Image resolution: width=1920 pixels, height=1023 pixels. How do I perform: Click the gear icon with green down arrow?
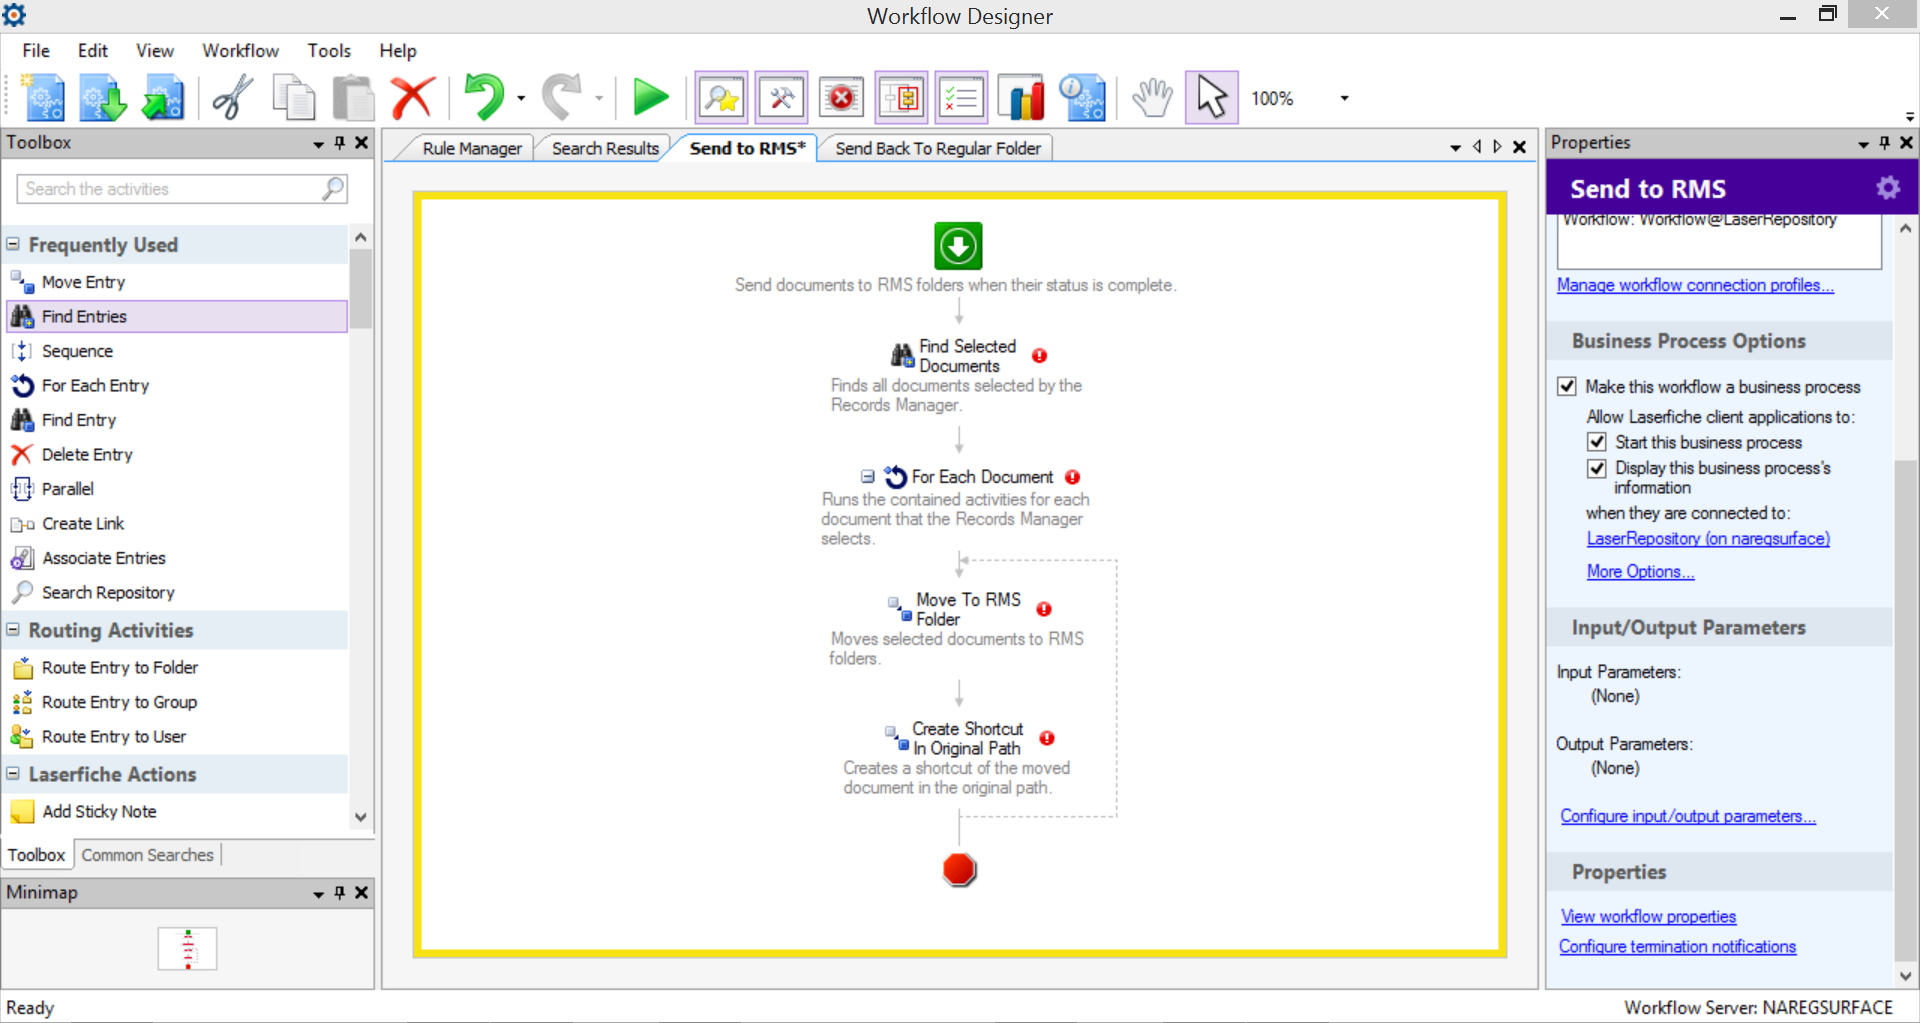103,98
